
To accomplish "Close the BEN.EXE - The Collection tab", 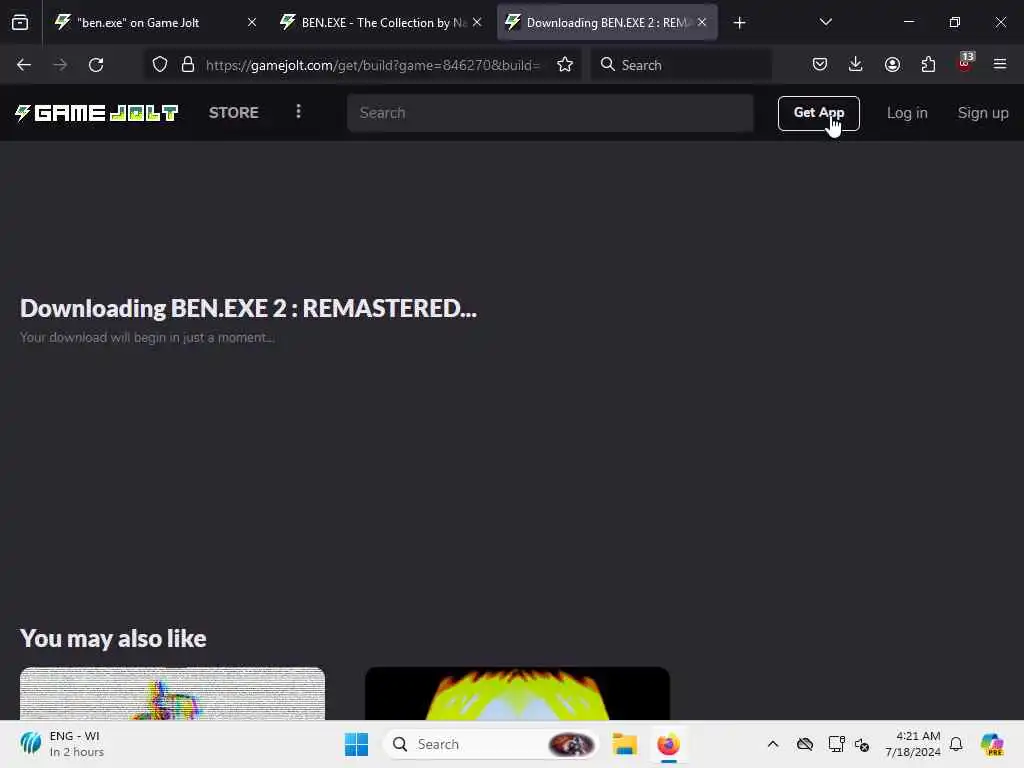I will (x=477, y=23).
